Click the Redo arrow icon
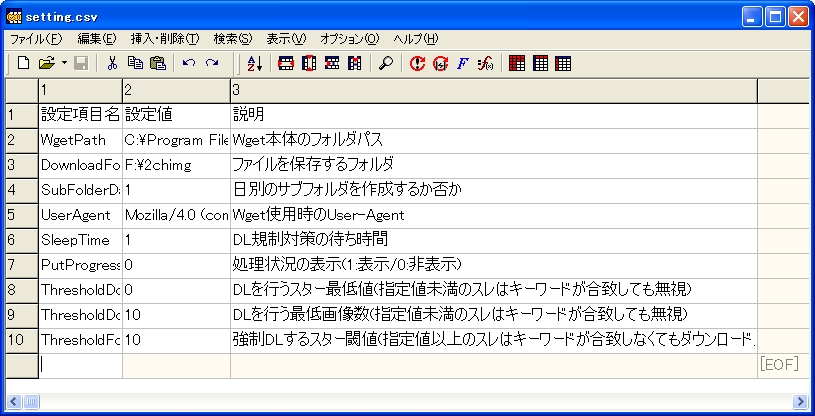Viewport: 815px width, 416px height. [212, 63]
